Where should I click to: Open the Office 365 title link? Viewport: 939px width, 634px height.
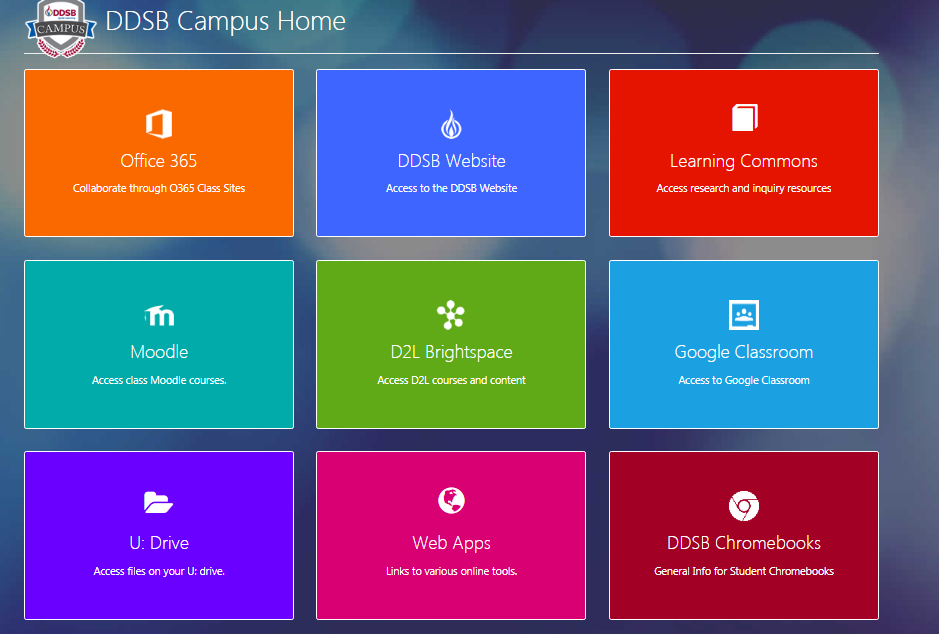(159, 161)
